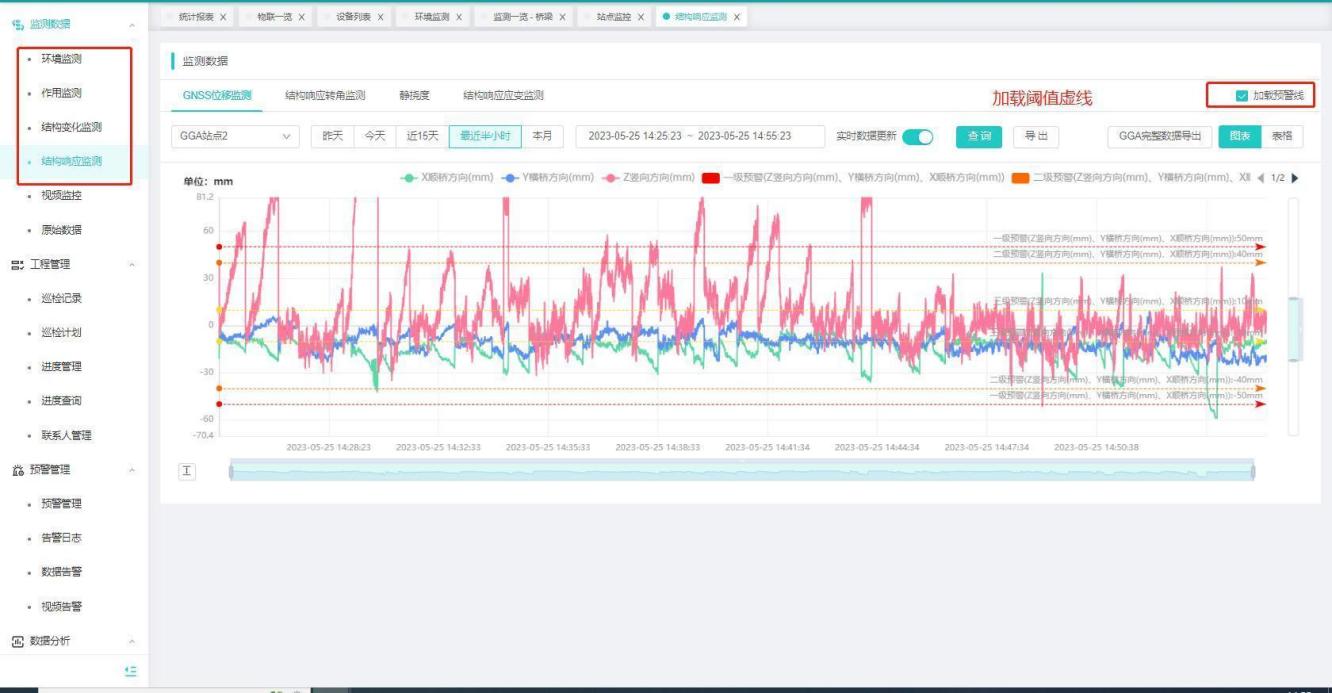Go to previous legend page arrow
This screenshot has width=1332, height=693.
[1260, 178]
